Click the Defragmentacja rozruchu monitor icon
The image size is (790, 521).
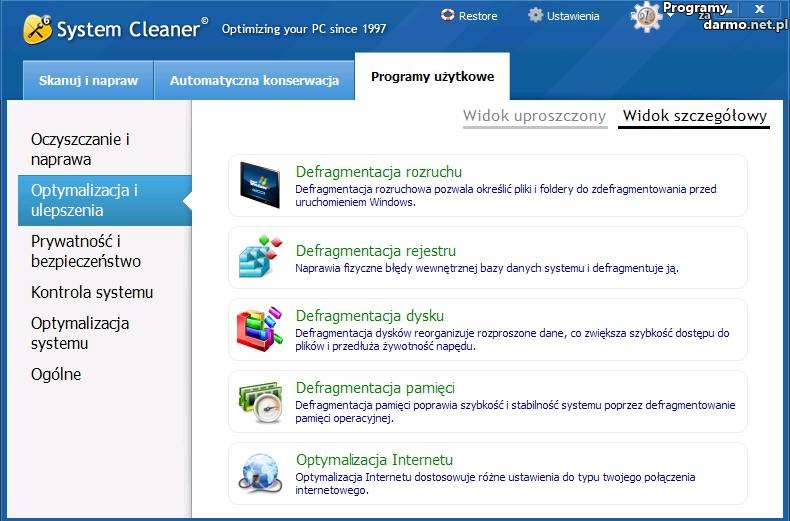(x=261, y=185)
